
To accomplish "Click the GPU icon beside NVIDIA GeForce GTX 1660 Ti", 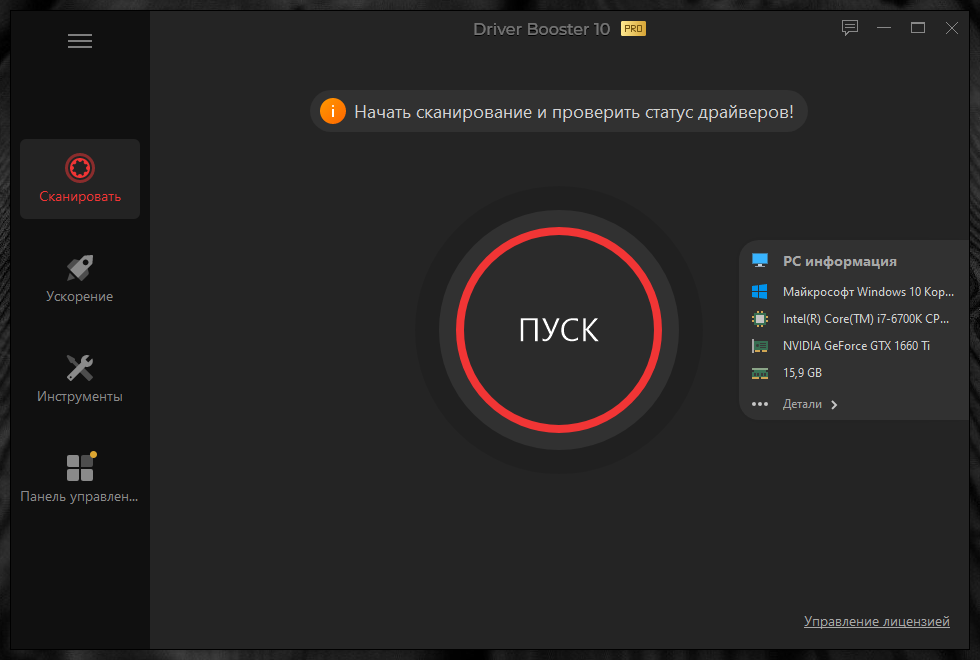I will pos(761,346).
